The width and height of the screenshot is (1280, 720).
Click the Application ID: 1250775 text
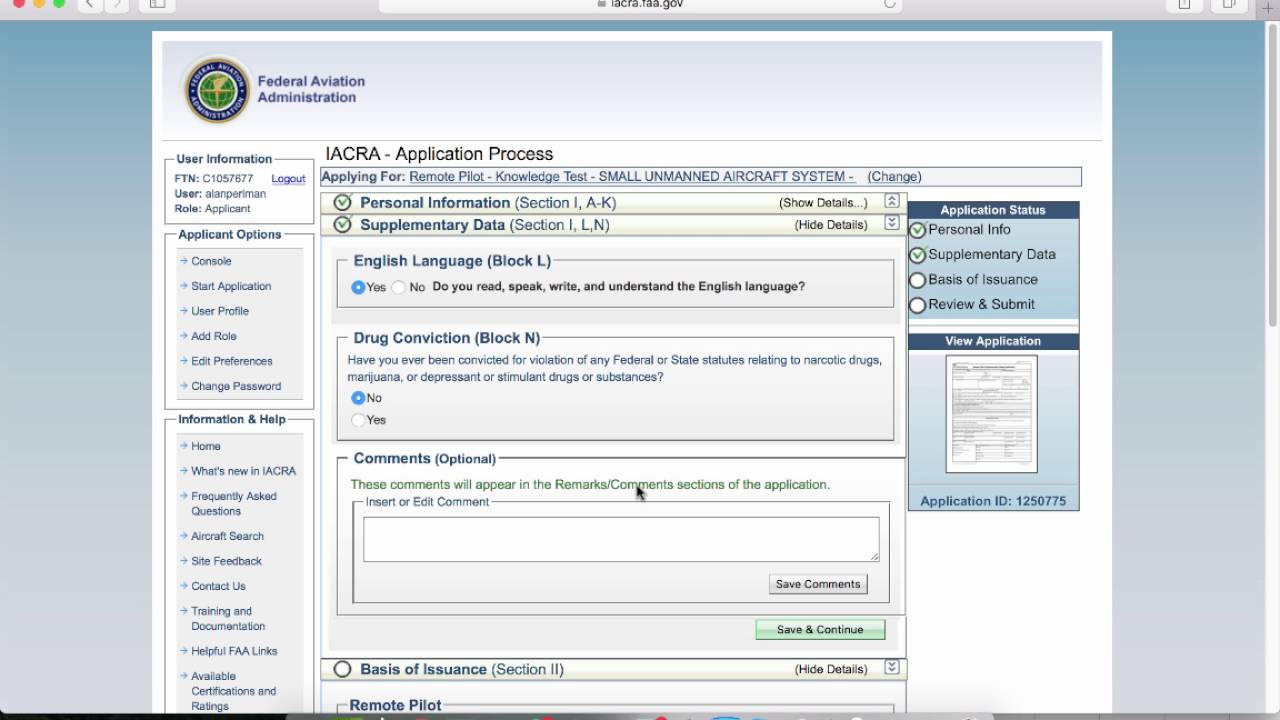coord(993,501)
